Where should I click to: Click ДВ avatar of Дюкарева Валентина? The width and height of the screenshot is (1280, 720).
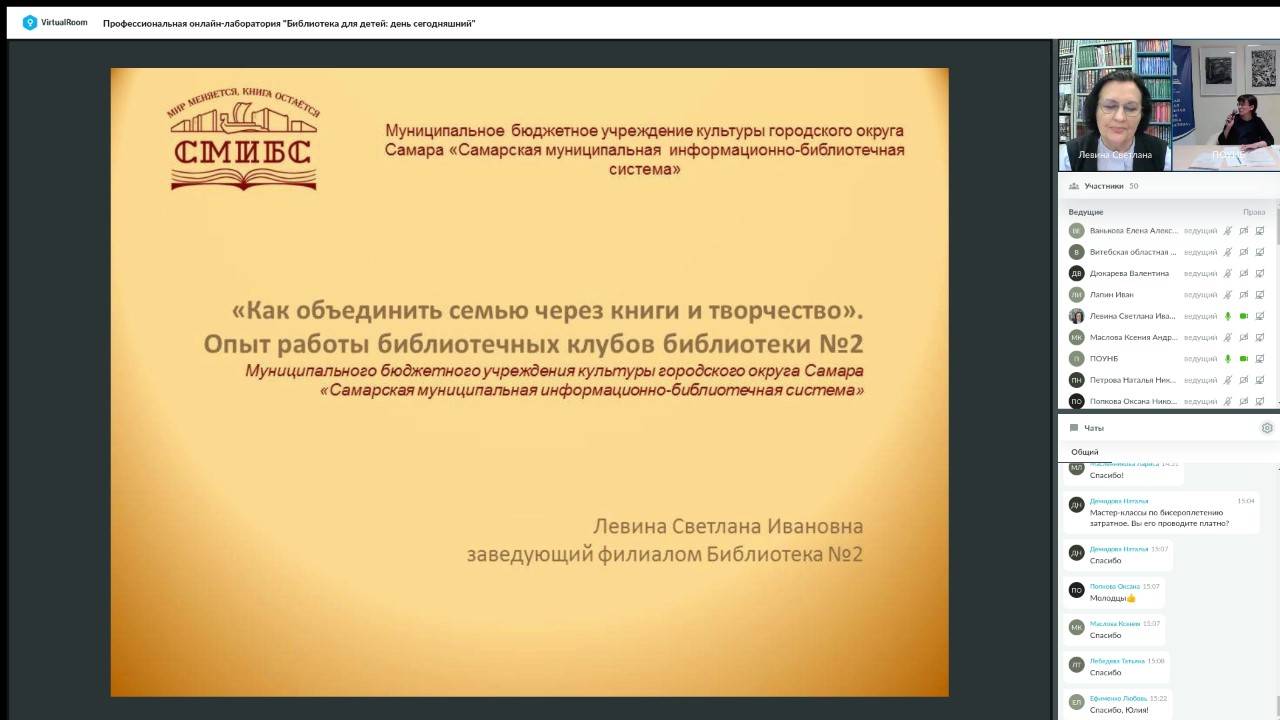[1076, 273]
